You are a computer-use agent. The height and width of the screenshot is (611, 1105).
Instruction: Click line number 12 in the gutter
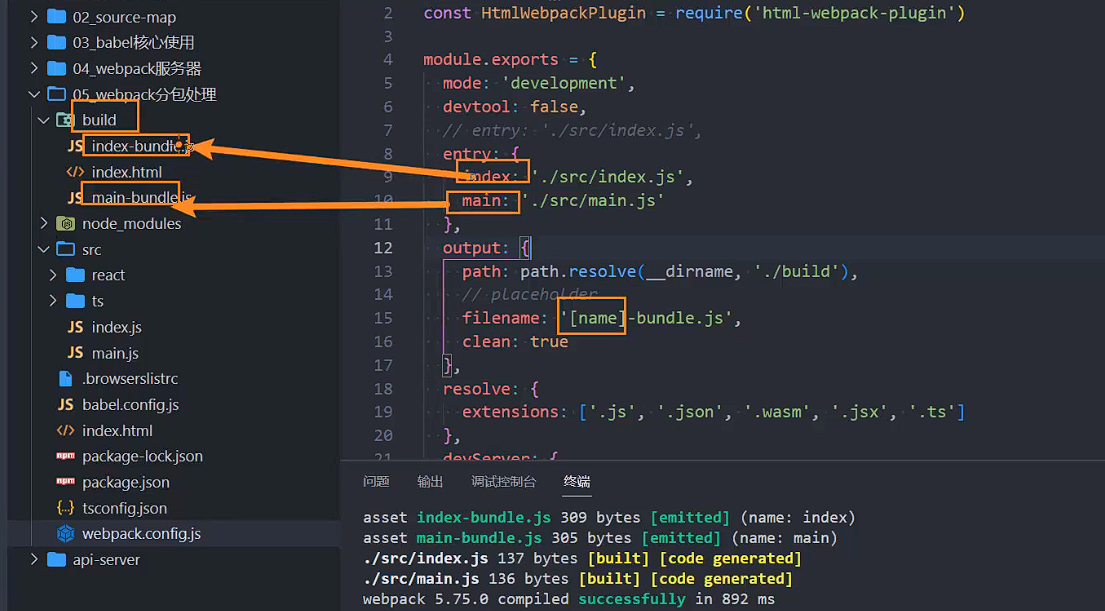[x=384, y=248]
